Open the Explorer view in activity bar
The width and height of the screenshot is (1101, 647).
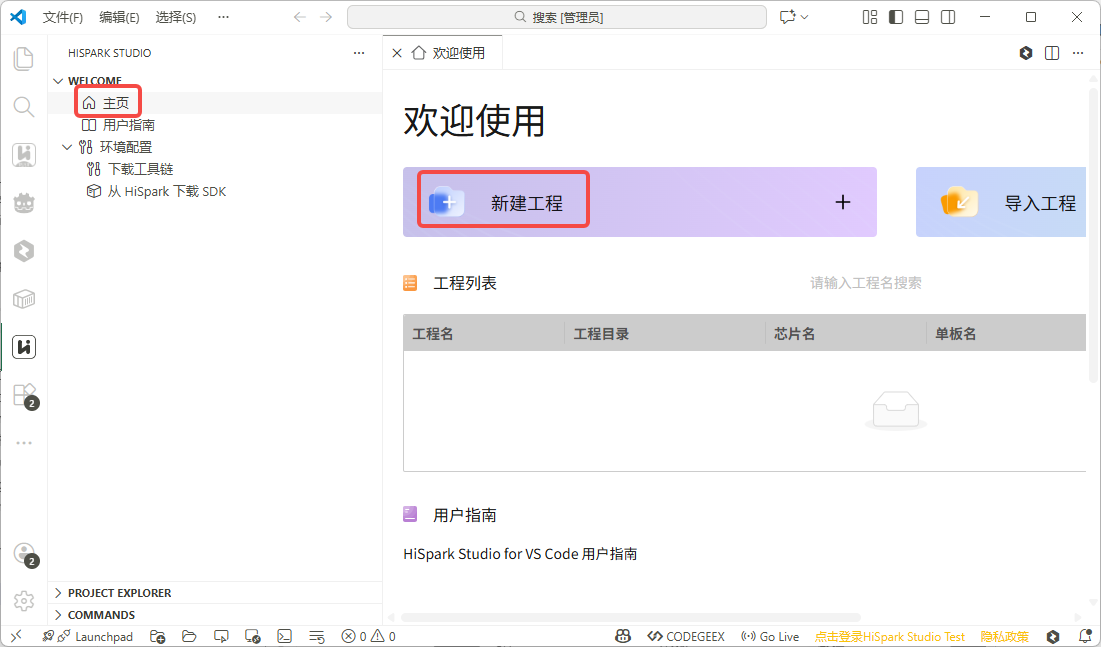[24, 59]
